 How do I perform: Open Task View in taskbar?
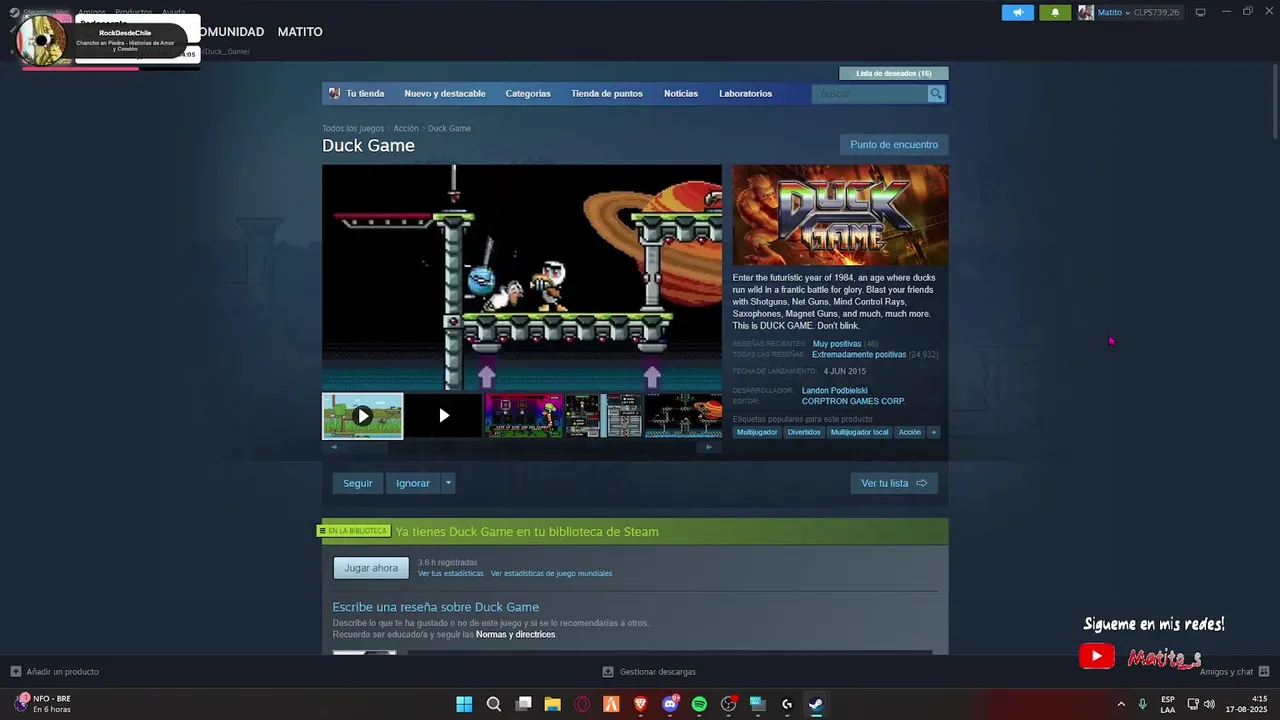[523, 704]
